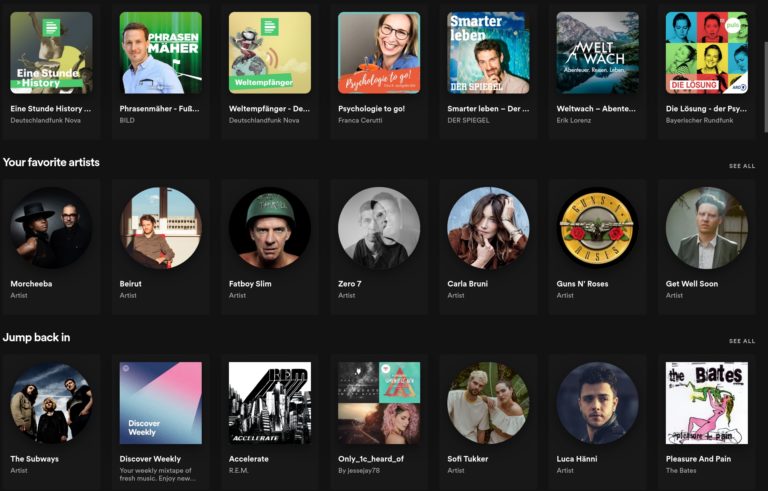Click 'The Bates' artist text
This screenshot has width=768, height=491.
click(680, 470)
